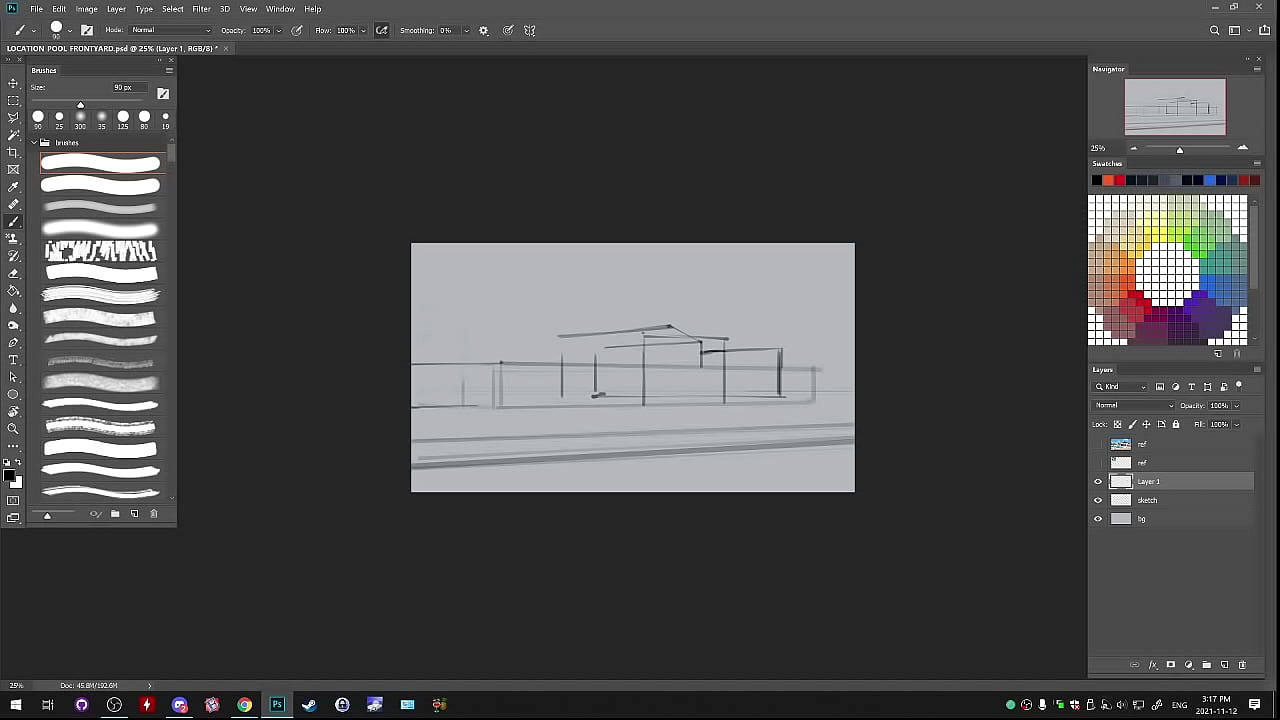Screen dimensions: 1280x720
Task: Toggle visibility of the bg layer
Action: click(1098, 519)
